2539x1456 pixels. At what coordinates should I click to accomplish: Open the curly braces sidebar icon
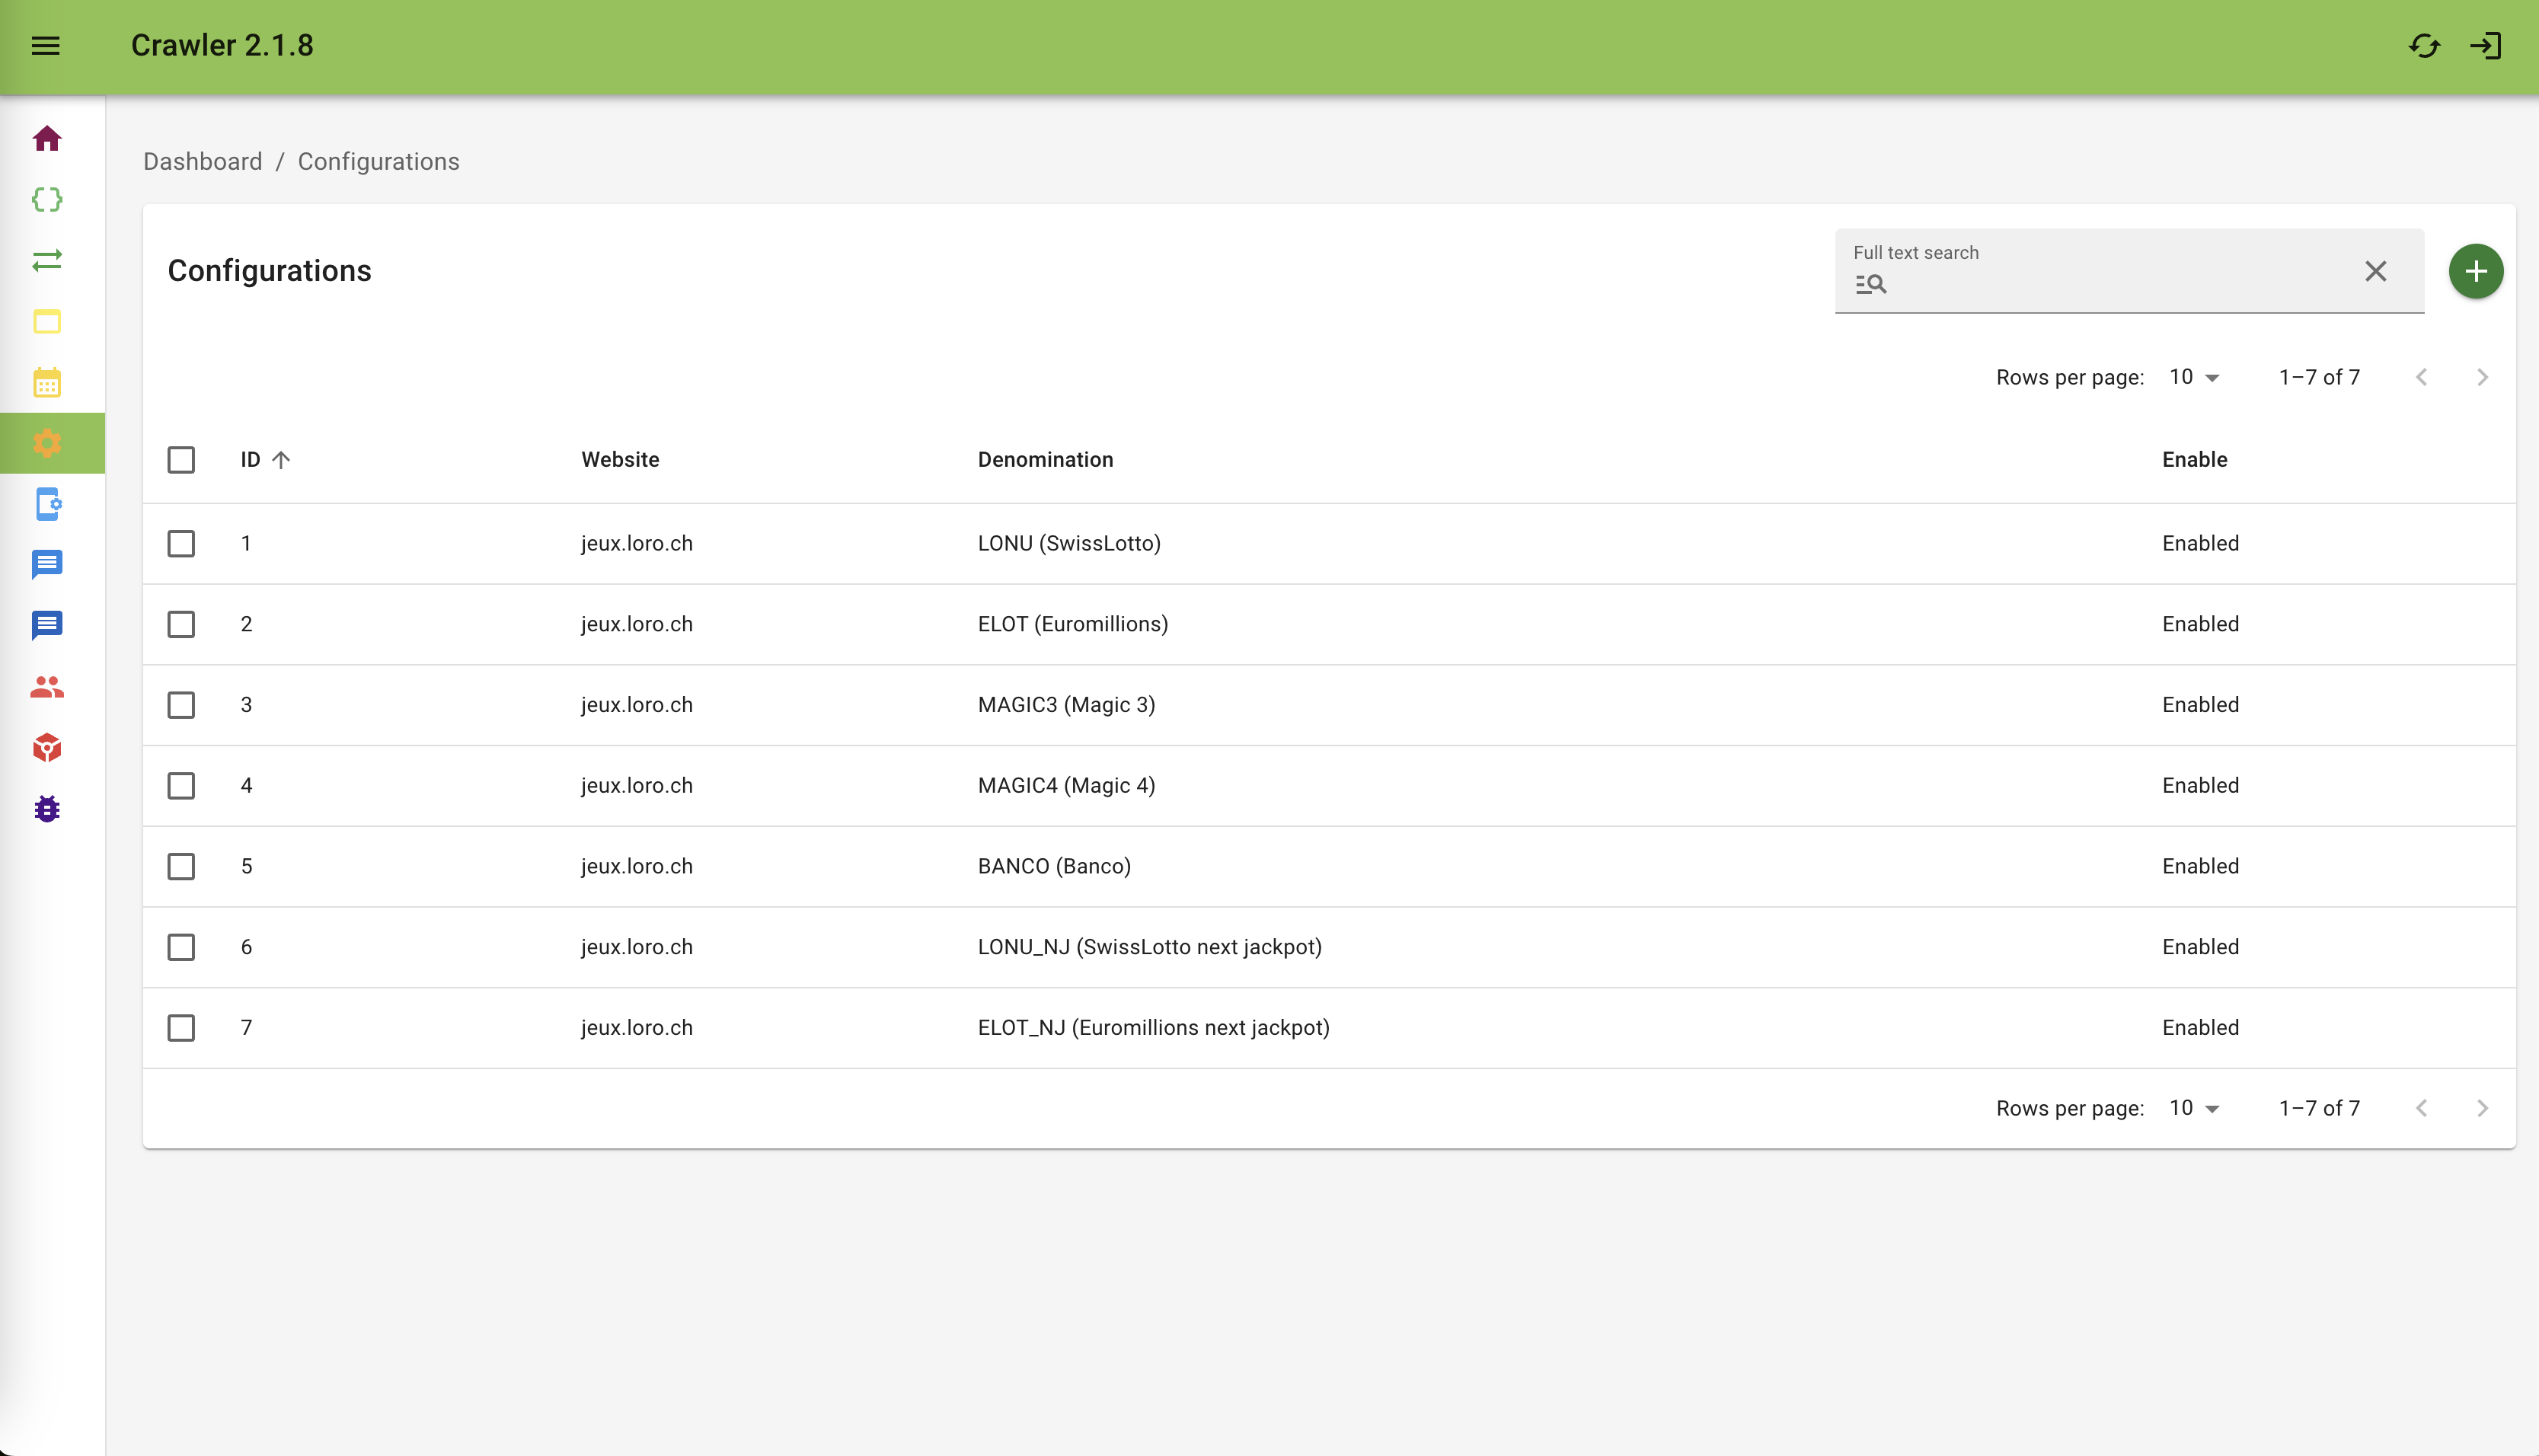(x=47, y=199)
